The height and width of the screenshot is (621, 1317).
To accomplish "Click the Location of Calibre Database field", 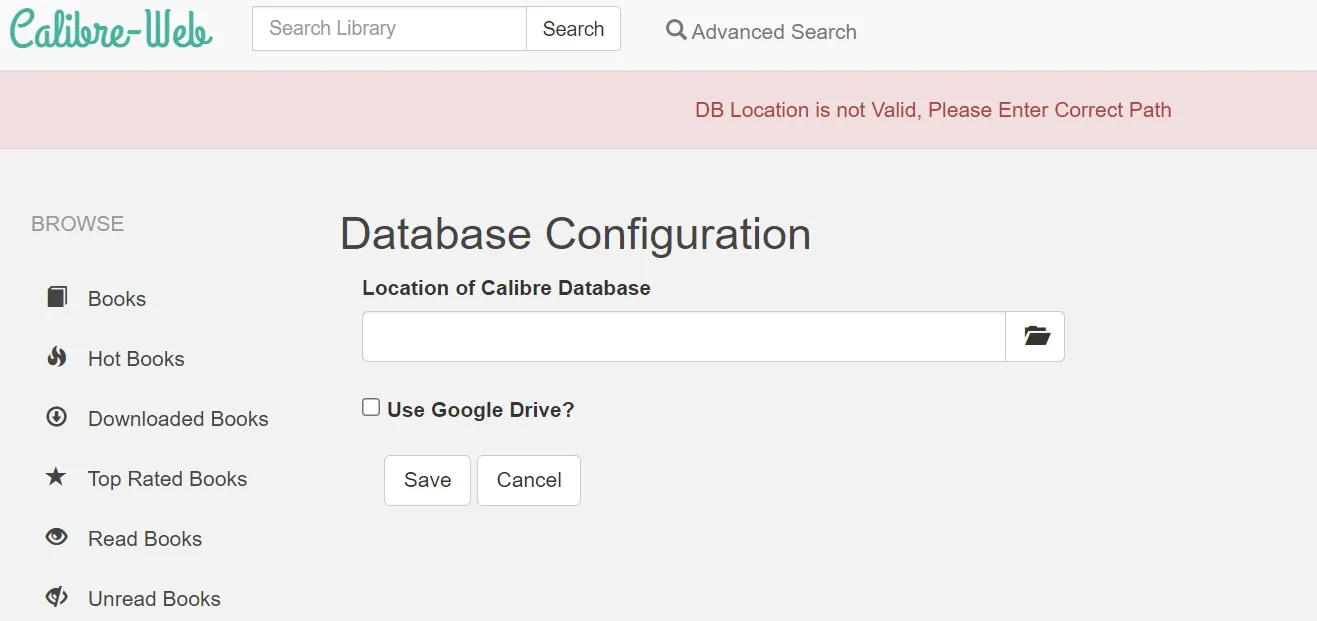I will coord(683,336).
